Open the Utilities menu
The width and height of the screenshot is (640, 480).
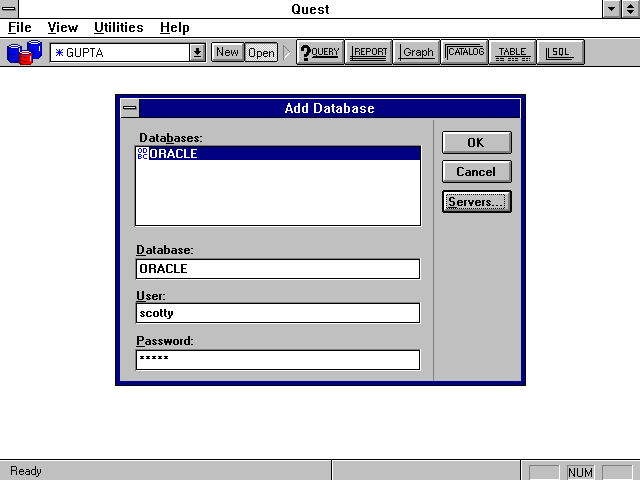click(118, 28)
